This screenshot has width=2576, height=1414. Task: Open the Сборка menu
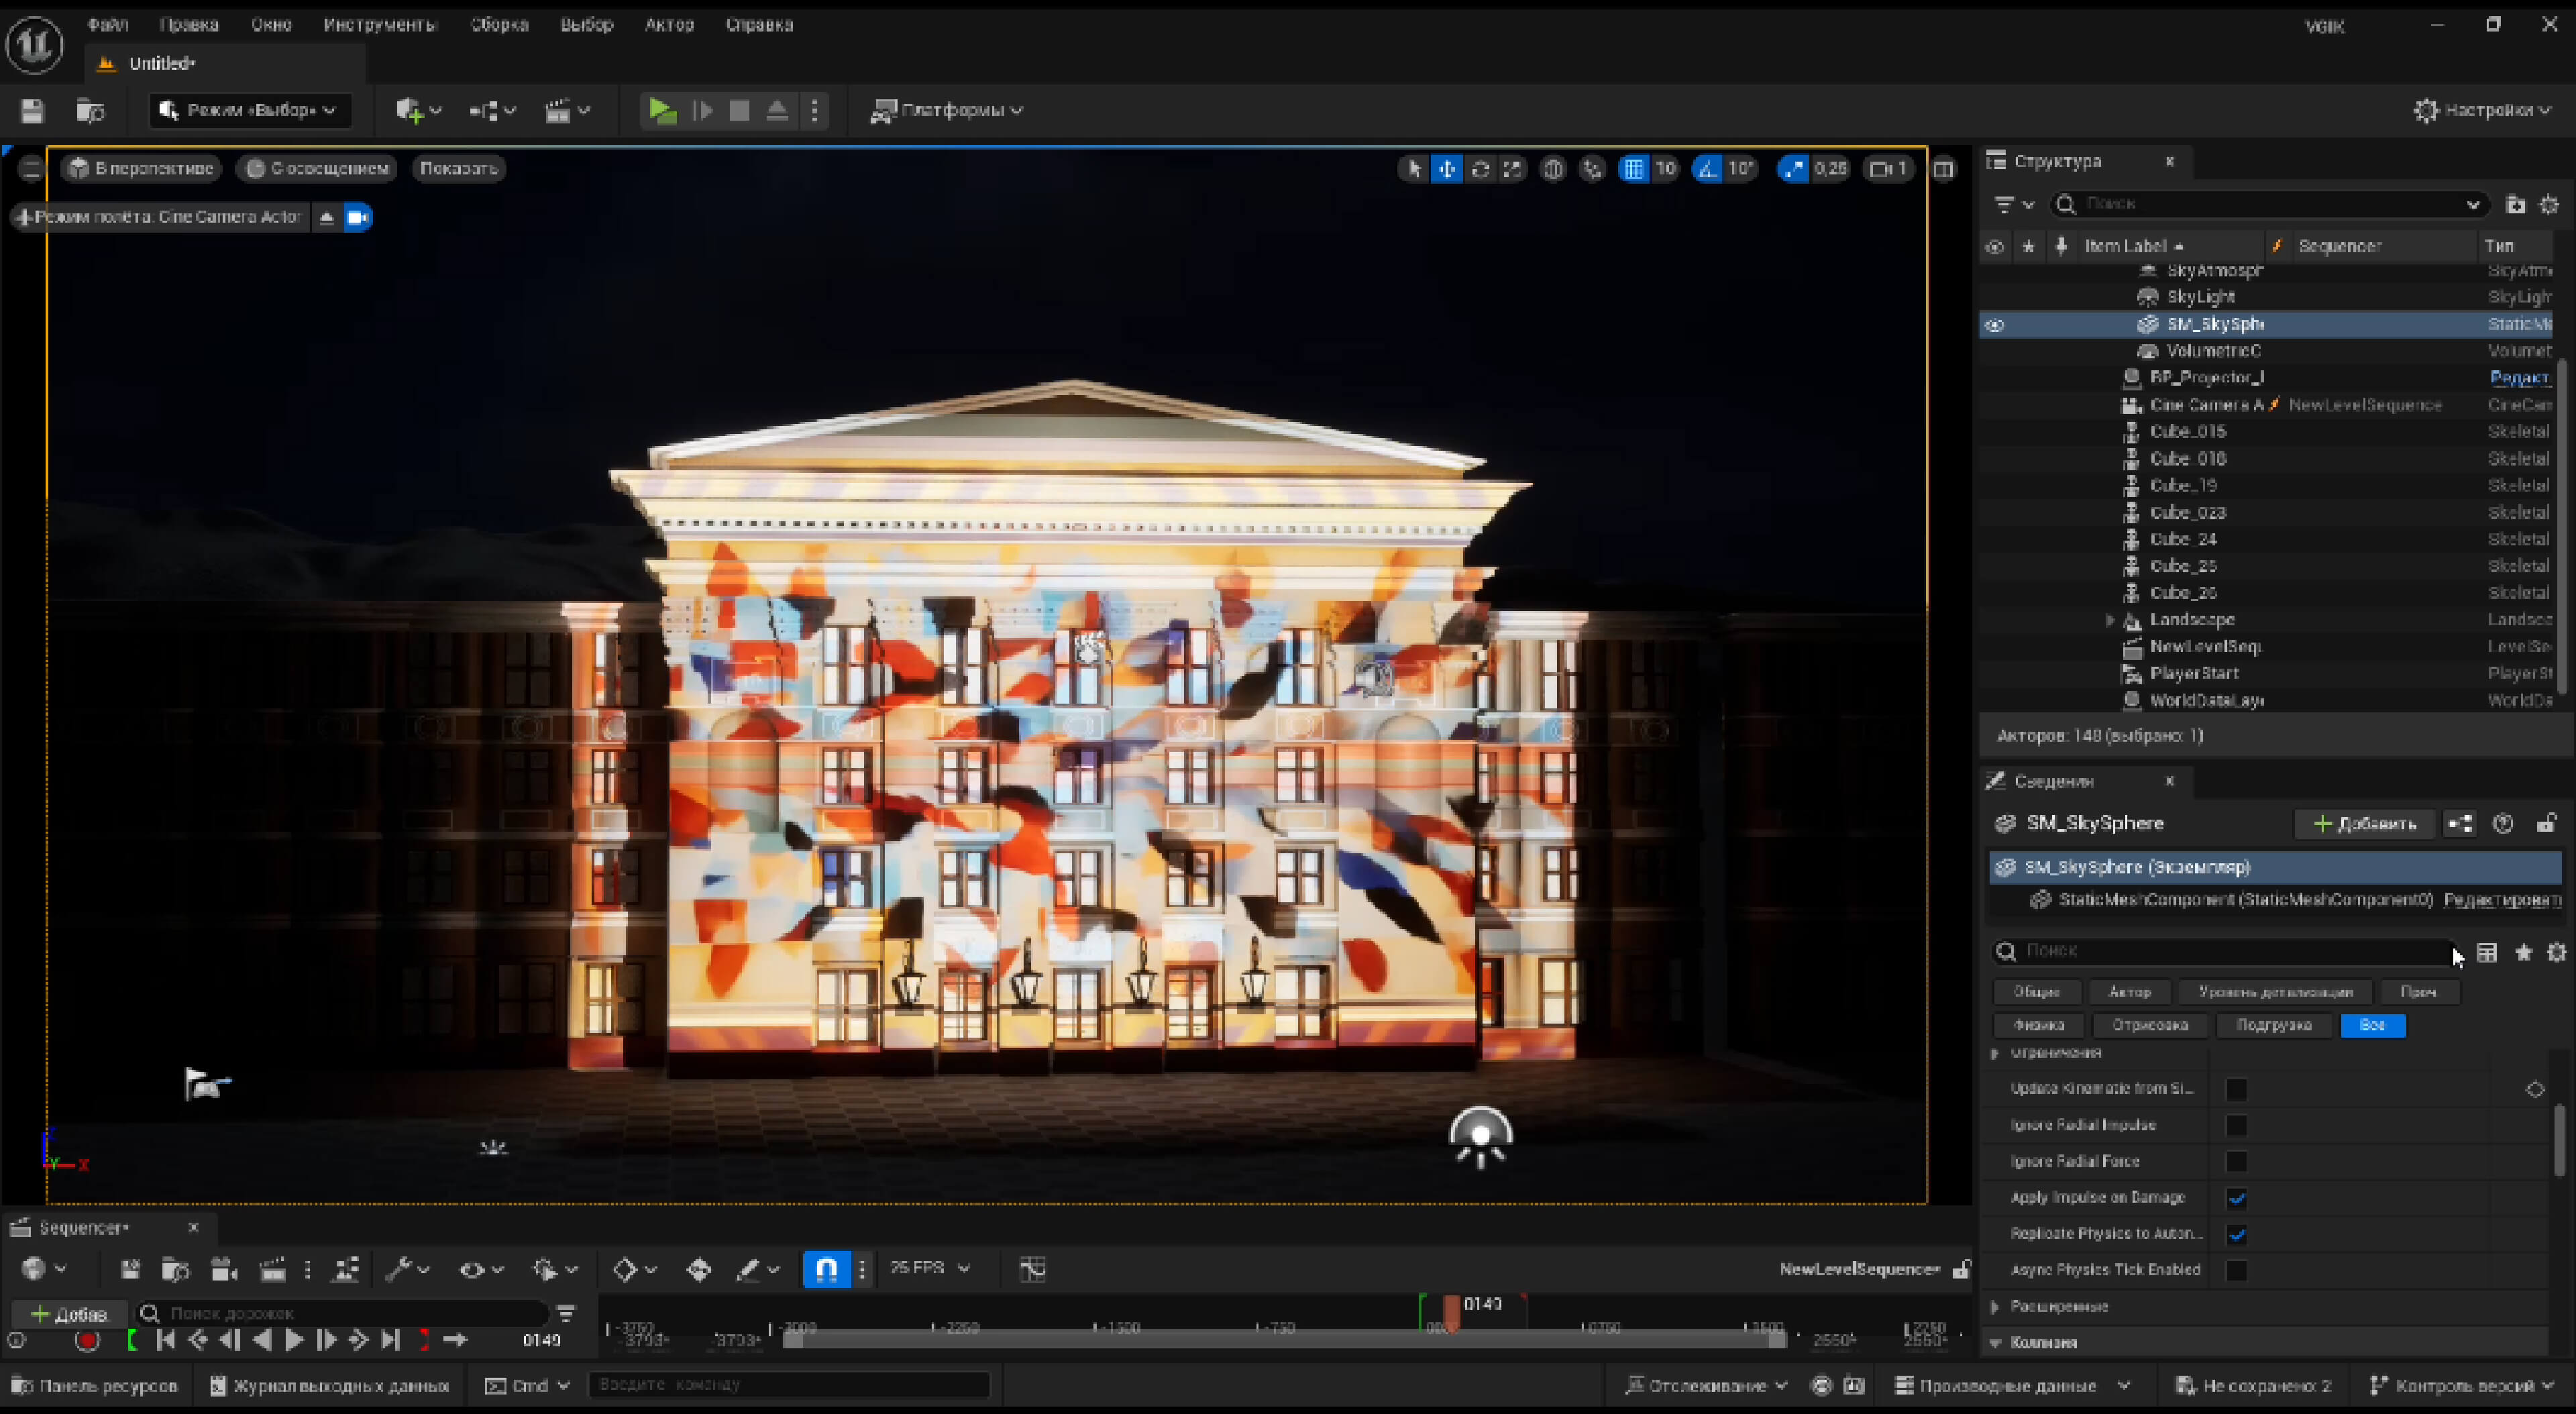pos(499,24)
